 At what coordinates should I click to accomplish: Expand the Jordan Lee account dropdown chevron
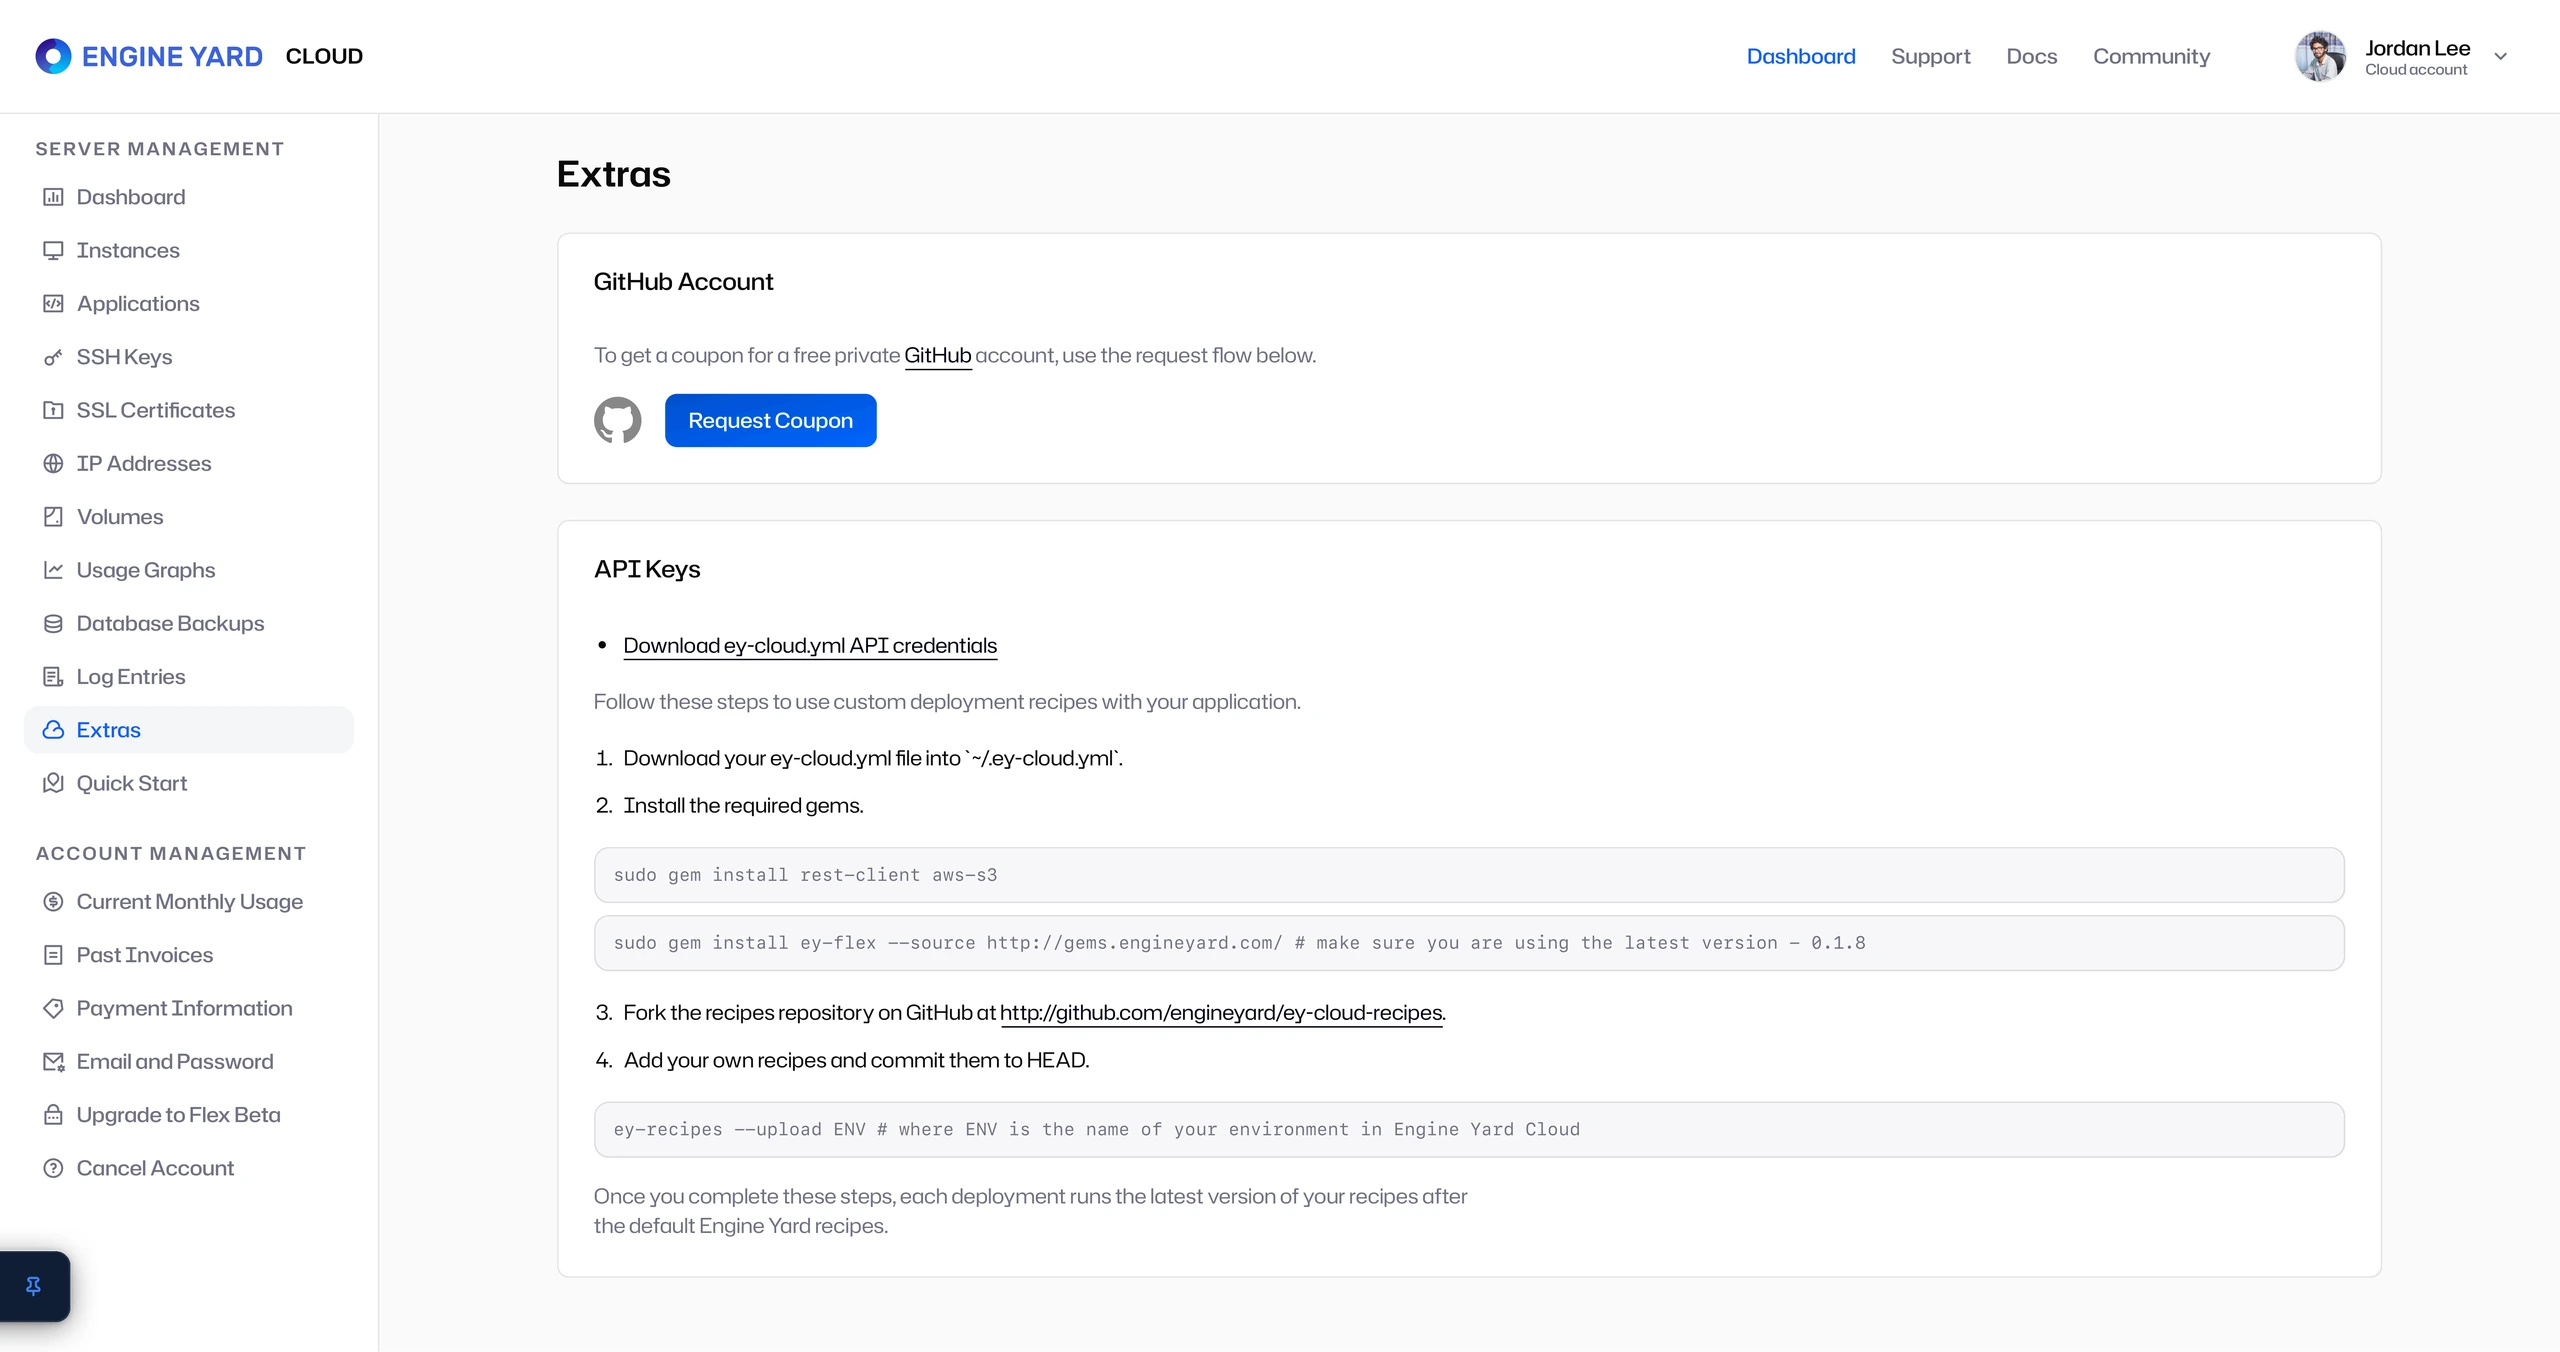(x=2500, y=57)
